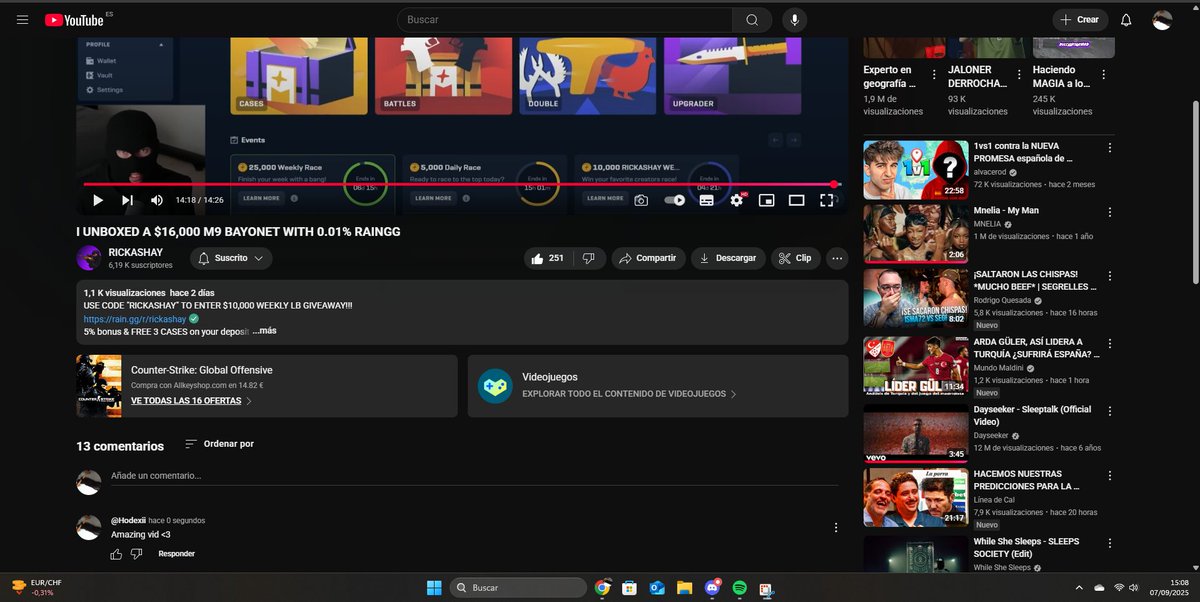This screenshot has width=1200, height=602.
Task: Skip to the next video
Action: (127, 200)
